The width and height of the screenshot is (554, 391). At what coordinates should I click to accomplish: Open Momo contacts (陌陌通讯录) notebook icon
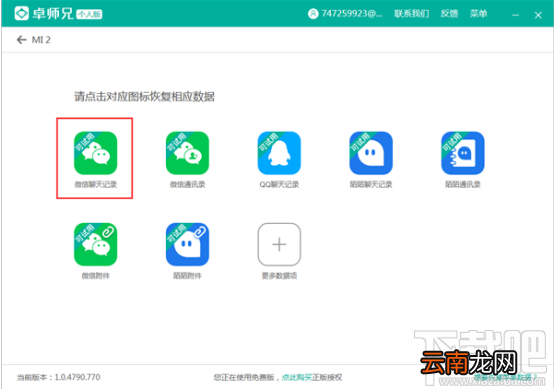(x=463, y=153)
